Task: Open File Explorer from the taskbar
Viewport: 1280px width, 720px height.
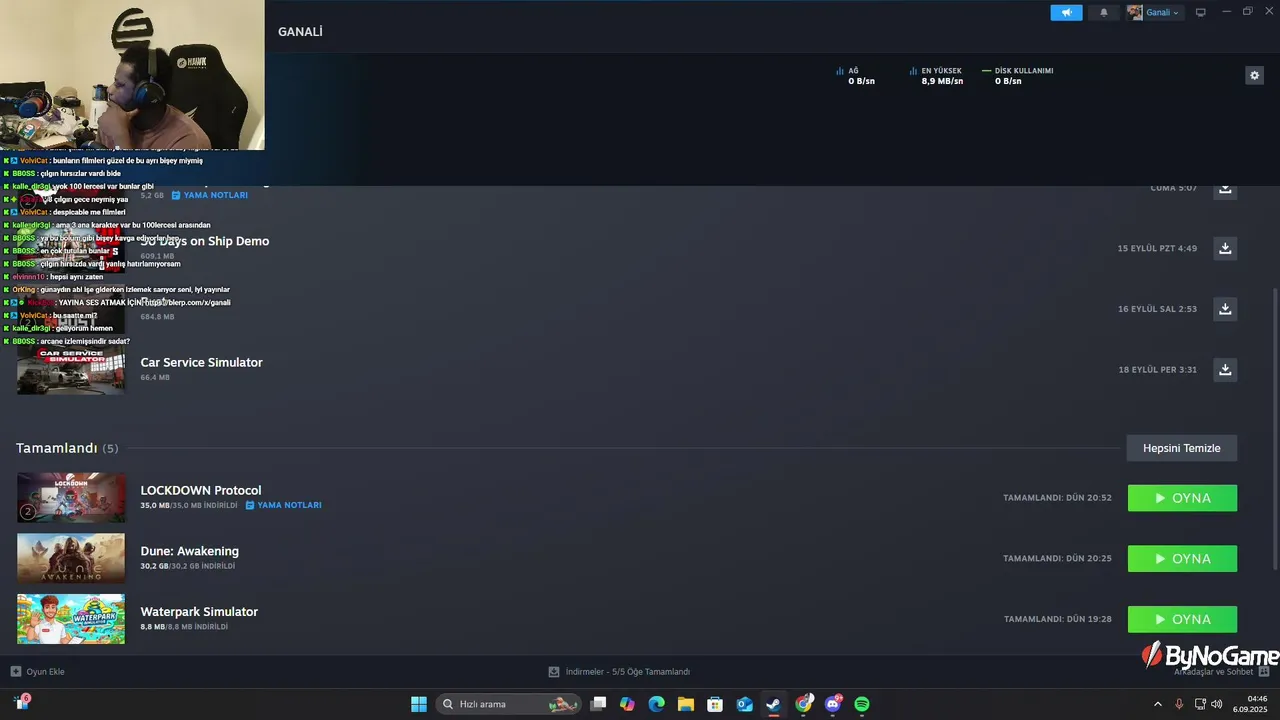Action: [686, 704]
